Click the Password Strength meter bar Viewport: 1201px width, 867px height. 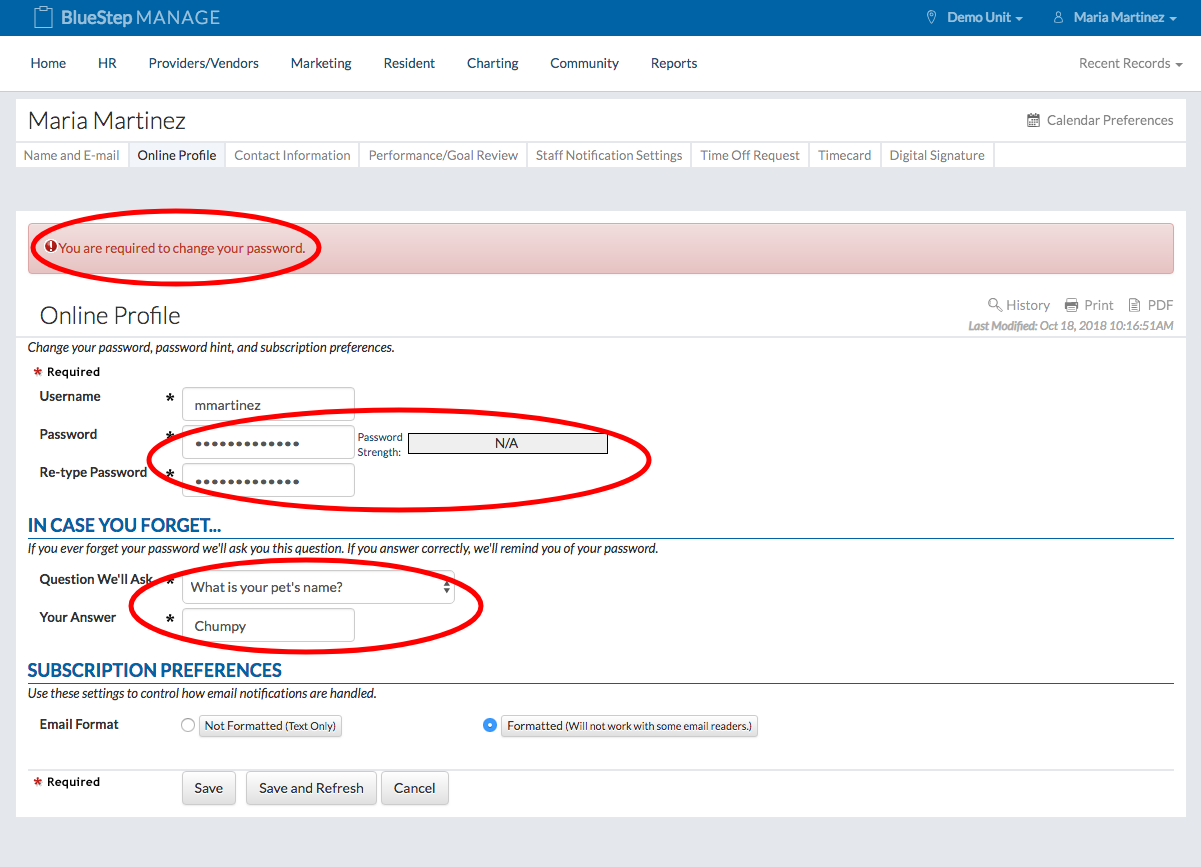[507, 443]
